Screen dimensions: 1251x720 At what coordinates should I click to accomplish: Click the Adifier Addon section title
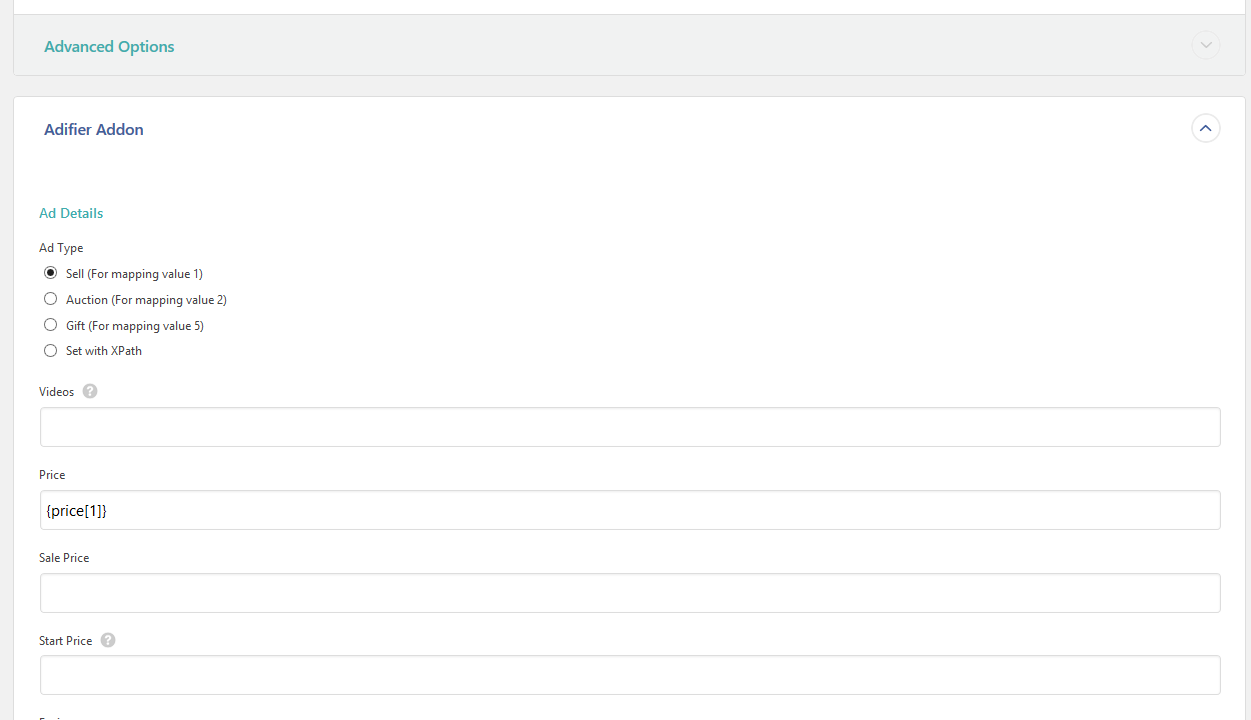[94, 129]
